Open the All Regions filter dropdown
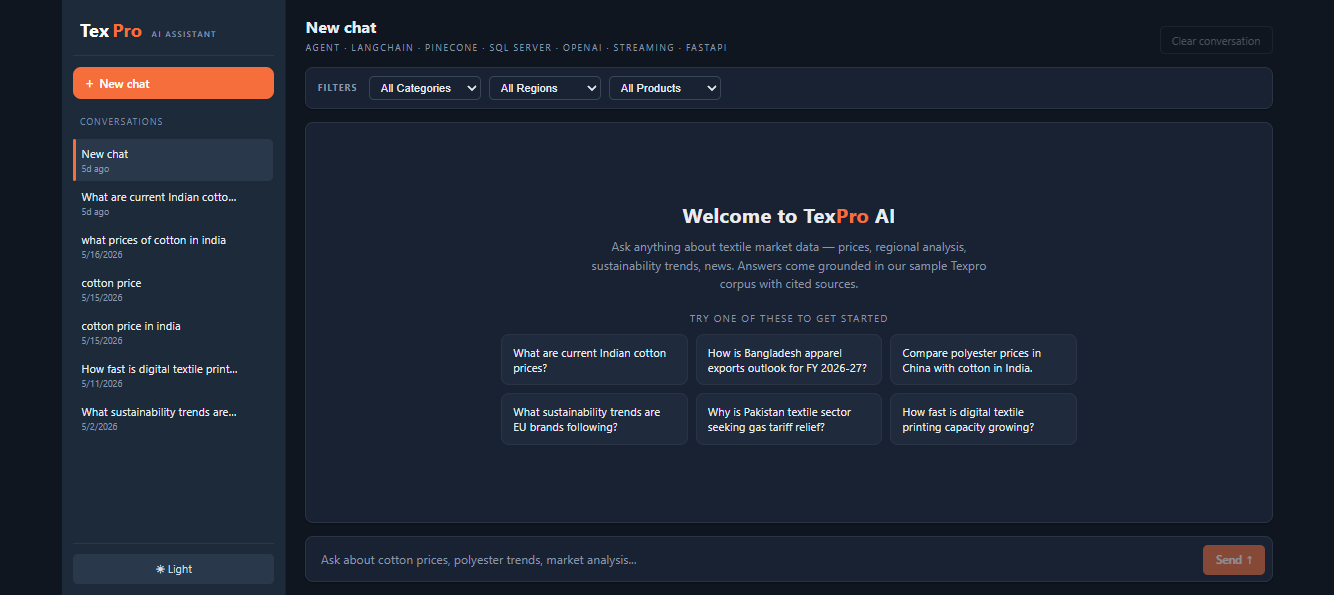 click(x=545, y=88)
